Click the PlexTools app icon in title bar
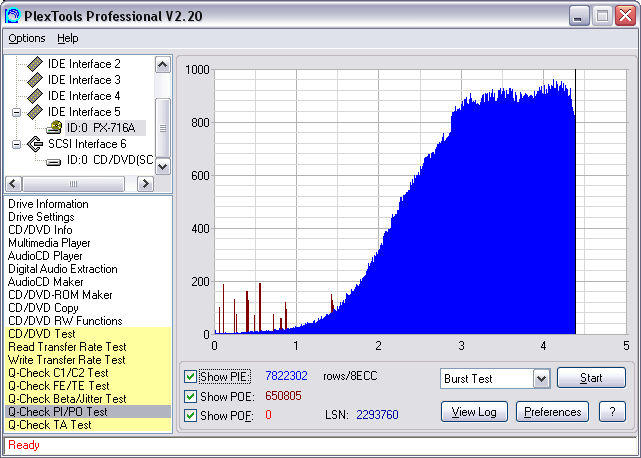This screenshot has width=641, height=458. pos(12,16)
